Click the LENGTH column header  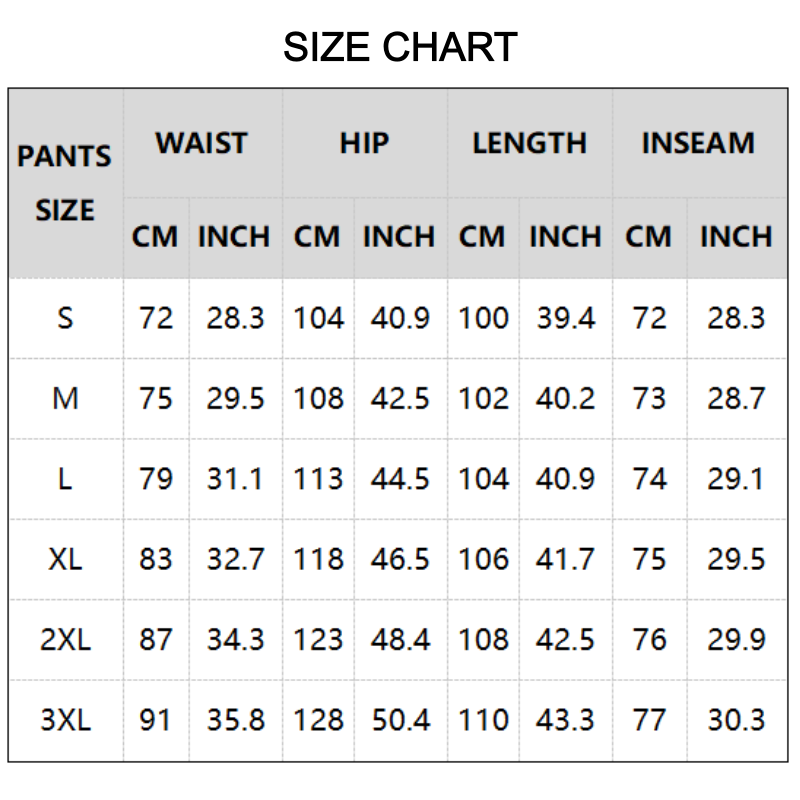(x=529, y=143)
